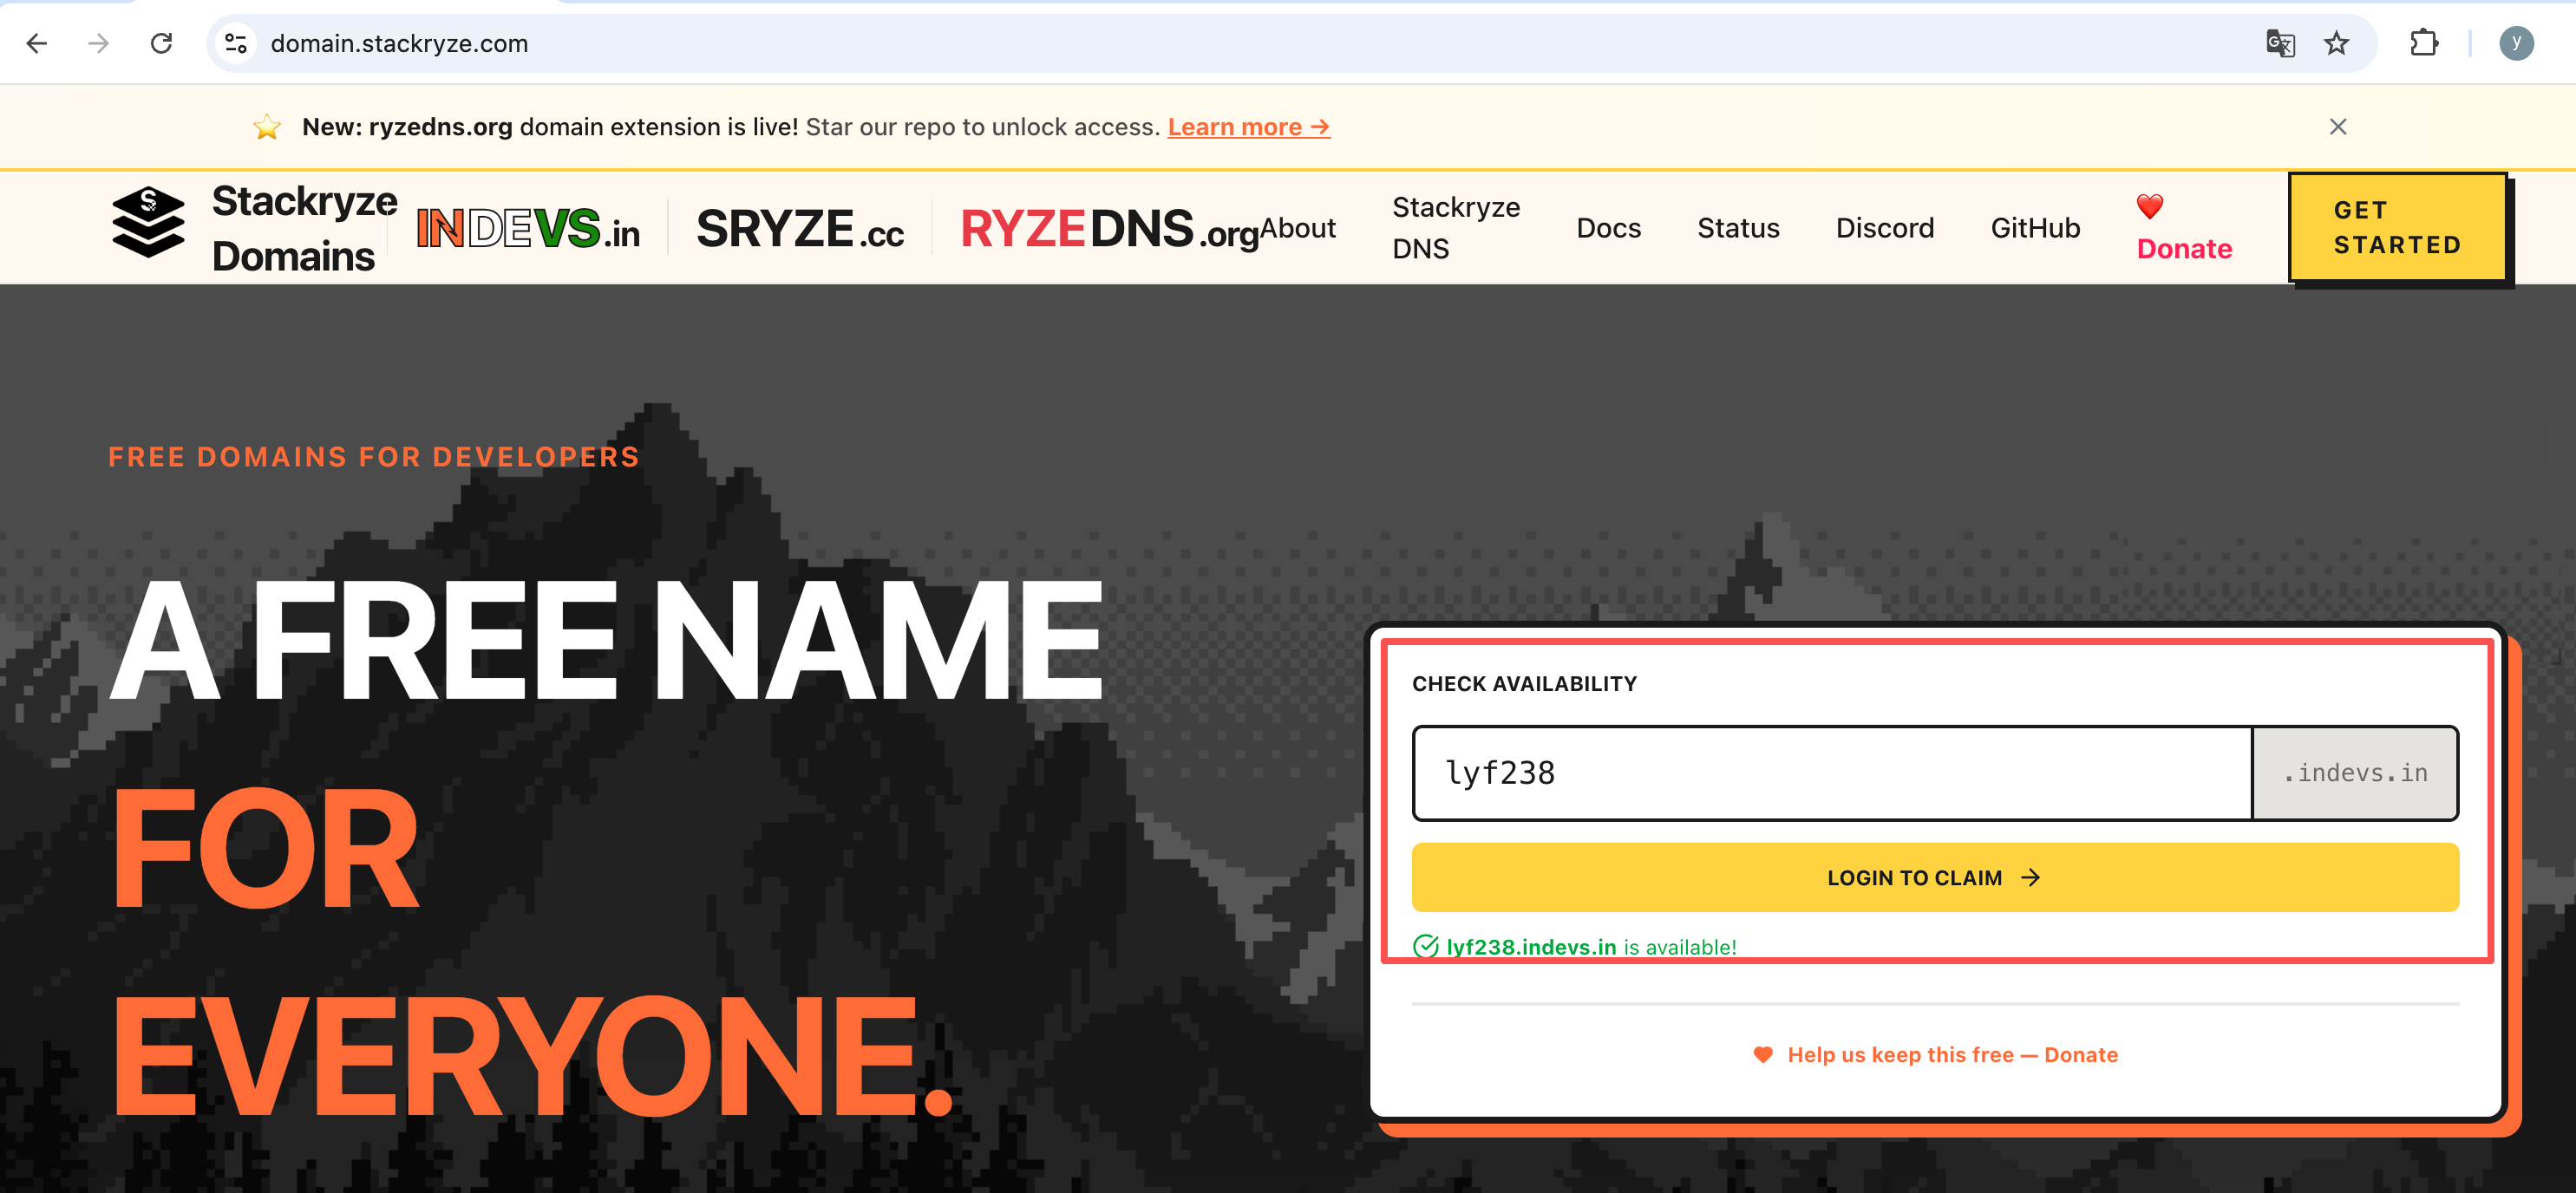Visit the GitHub navigation link
The width and height of the screenshot is (2576, 1193).
click(2035, 228)
